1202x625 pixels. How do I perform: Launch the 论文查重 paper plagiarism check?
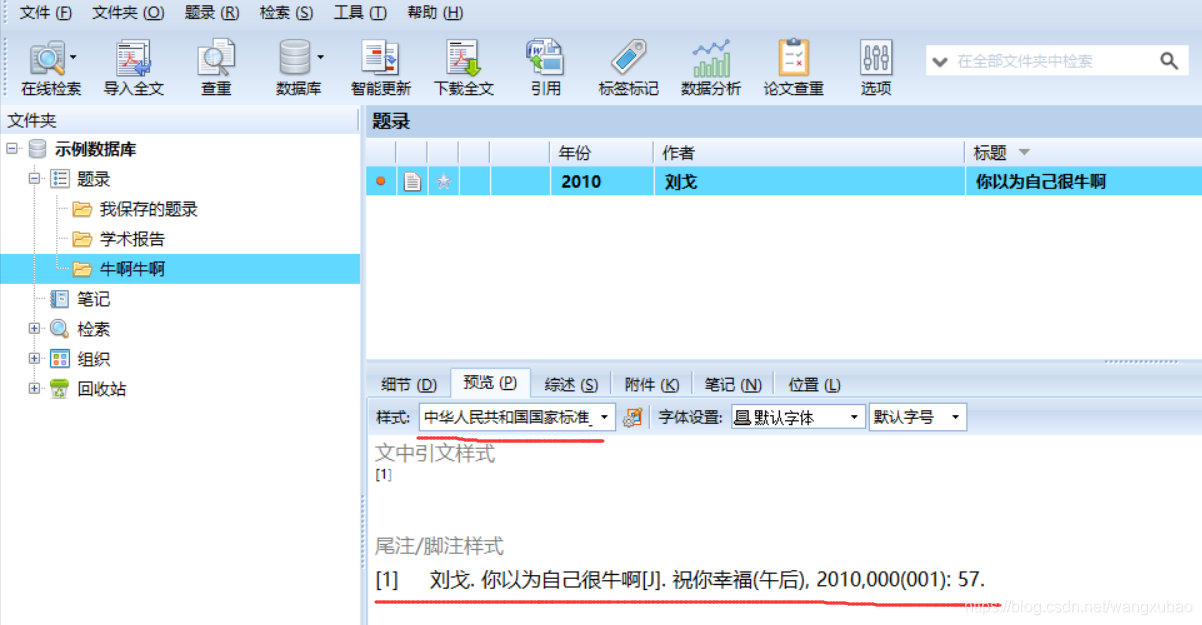coord(793,68)
